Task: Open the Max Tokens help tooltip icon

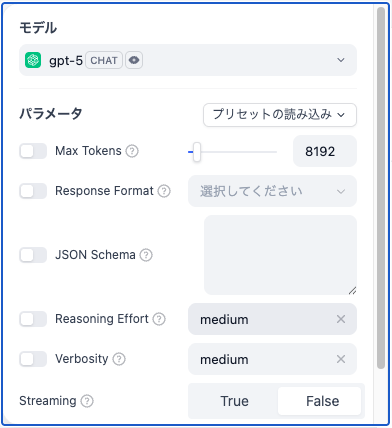Action: pyautogui.click(x=132, y=151)
